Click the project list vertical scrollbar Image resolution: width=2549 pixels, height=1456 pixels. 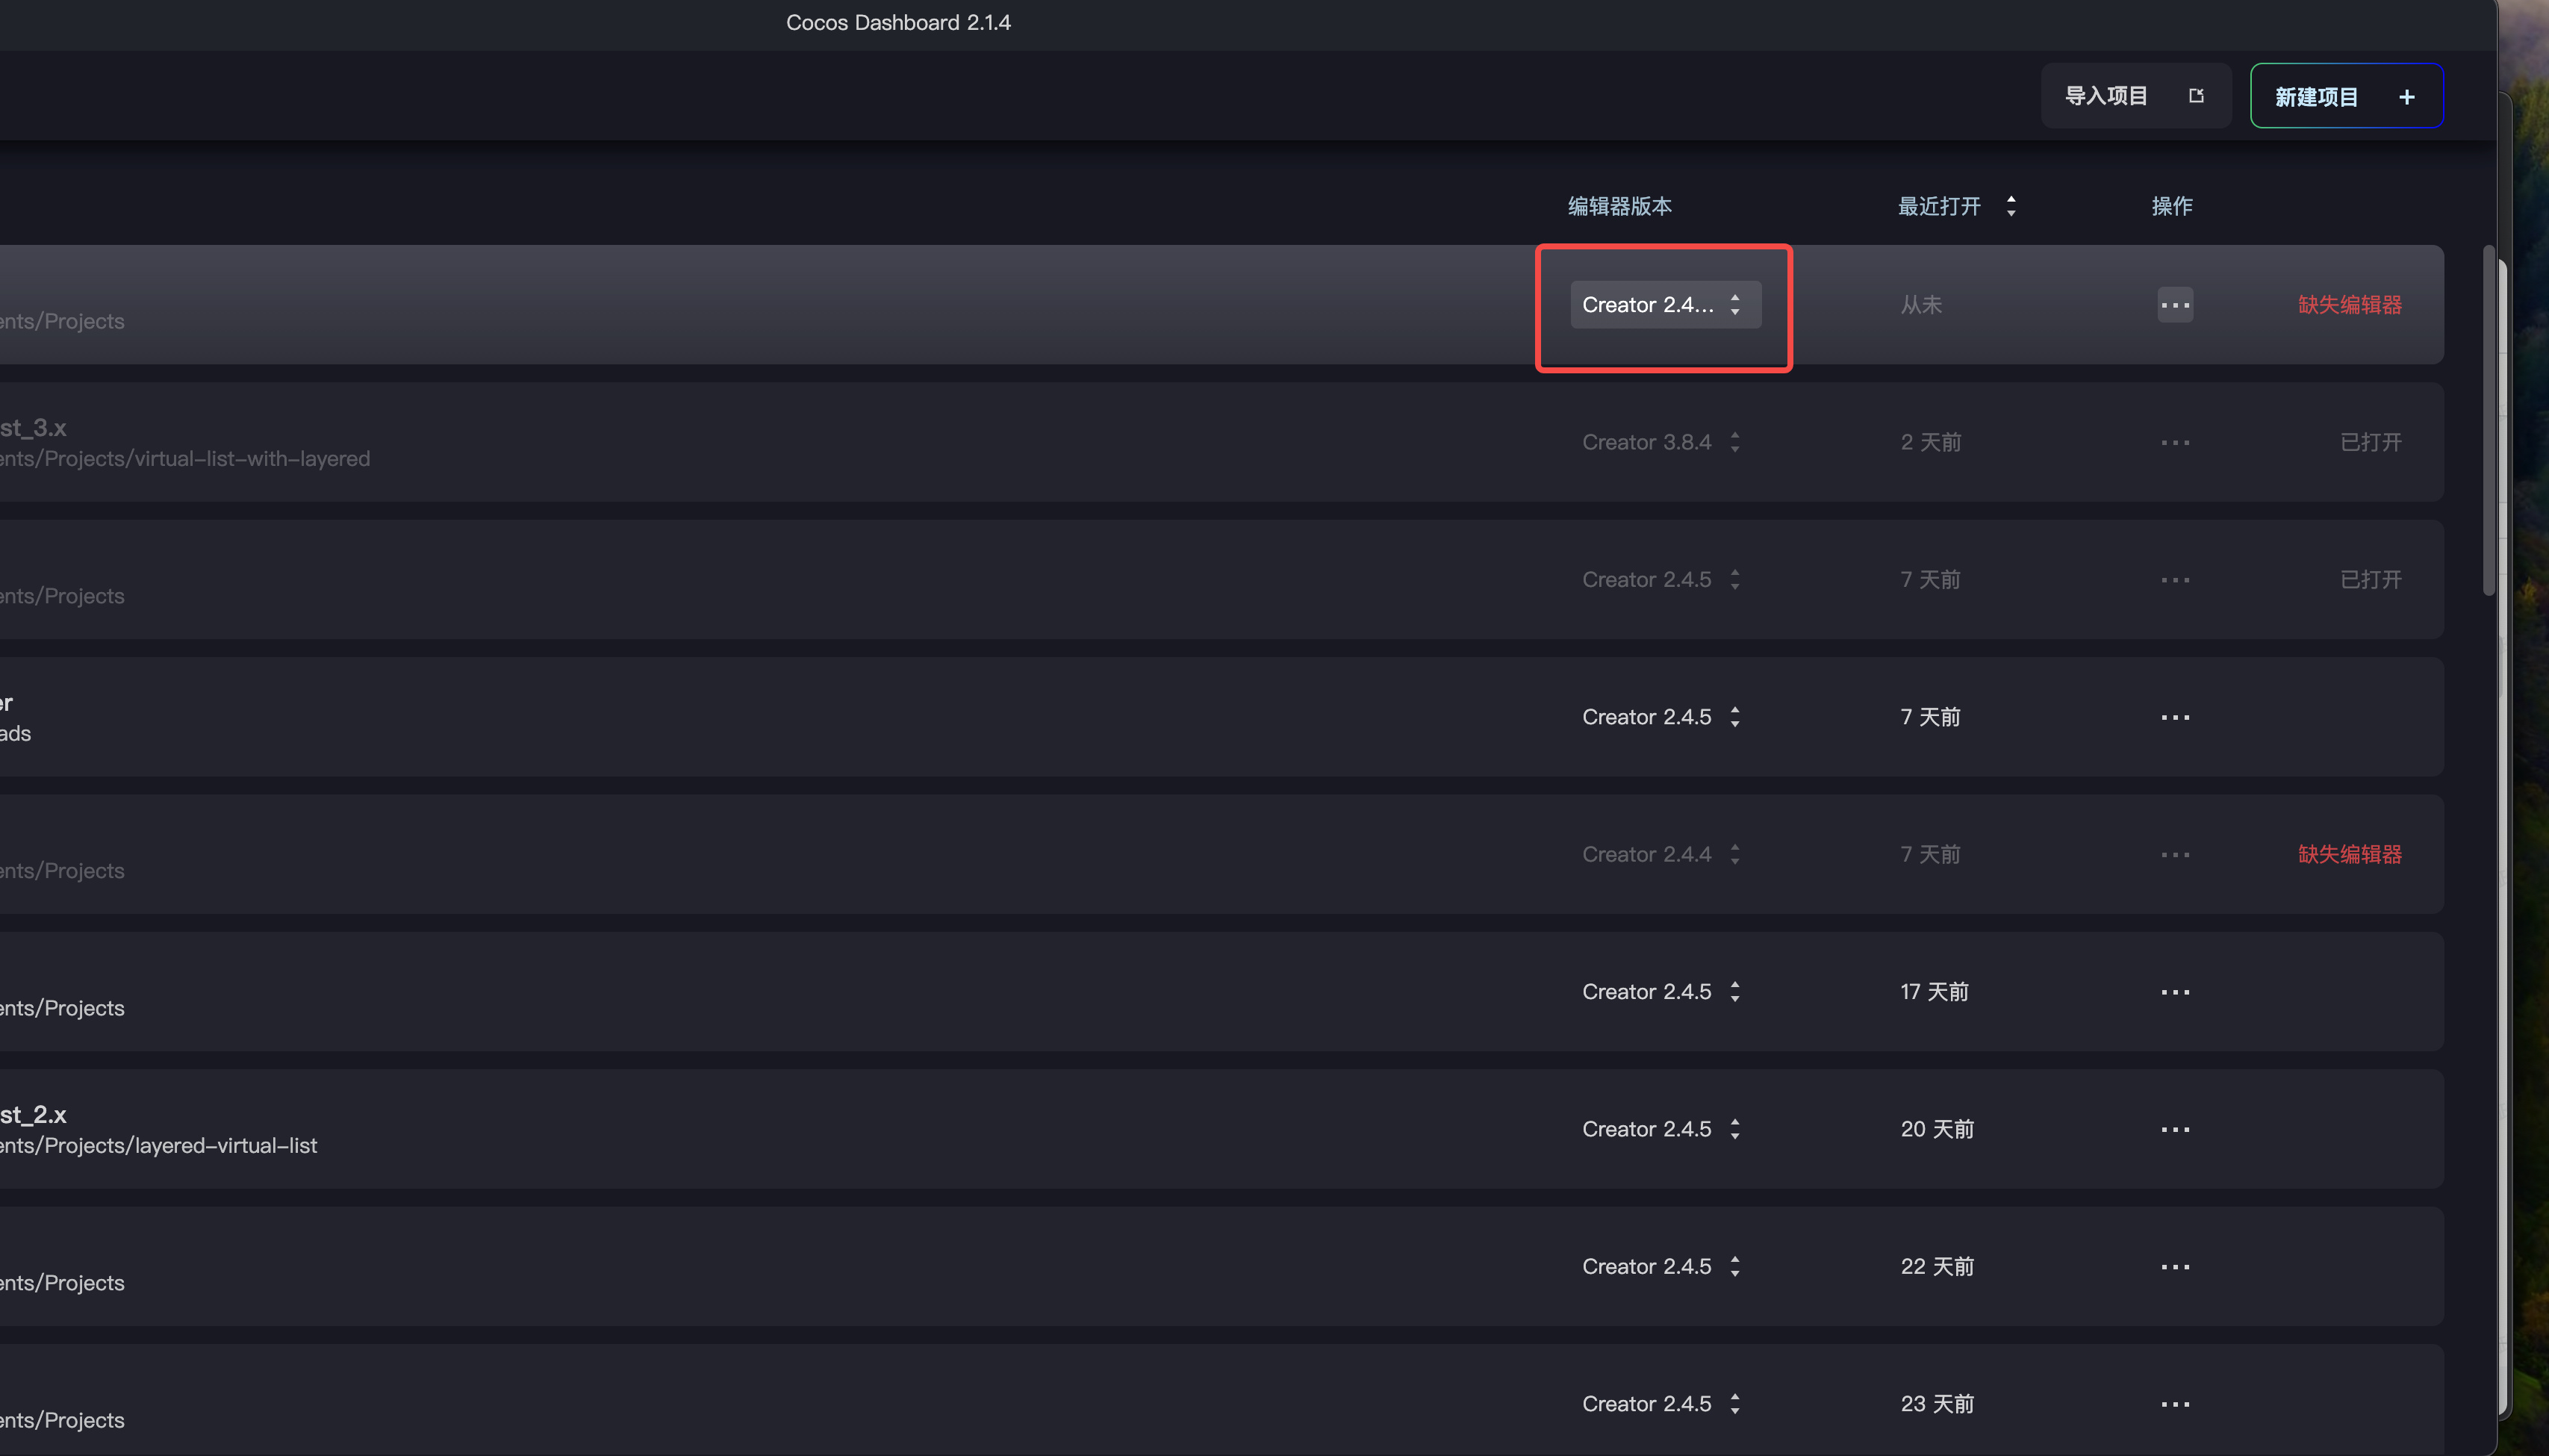[x=2488, y=420]
